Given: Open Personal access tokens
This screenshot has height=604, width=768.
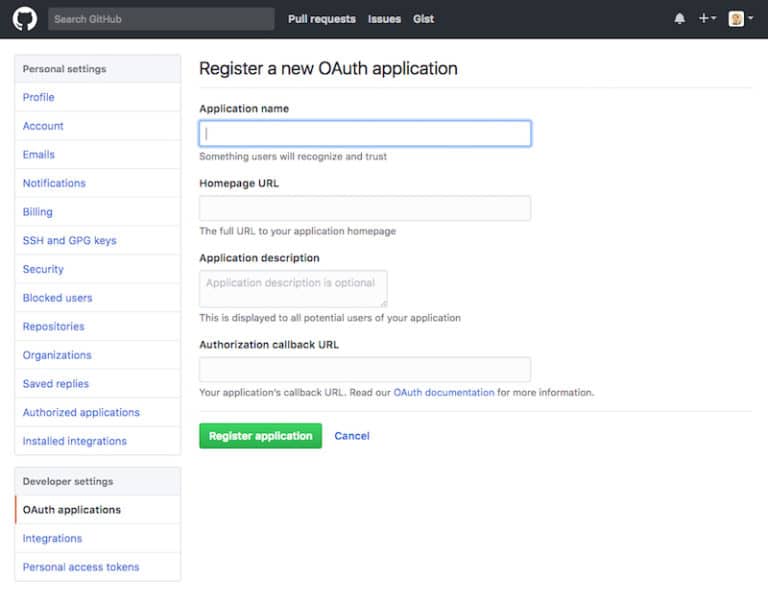Looking at the screenshot, I should click(x=98, y=567).
